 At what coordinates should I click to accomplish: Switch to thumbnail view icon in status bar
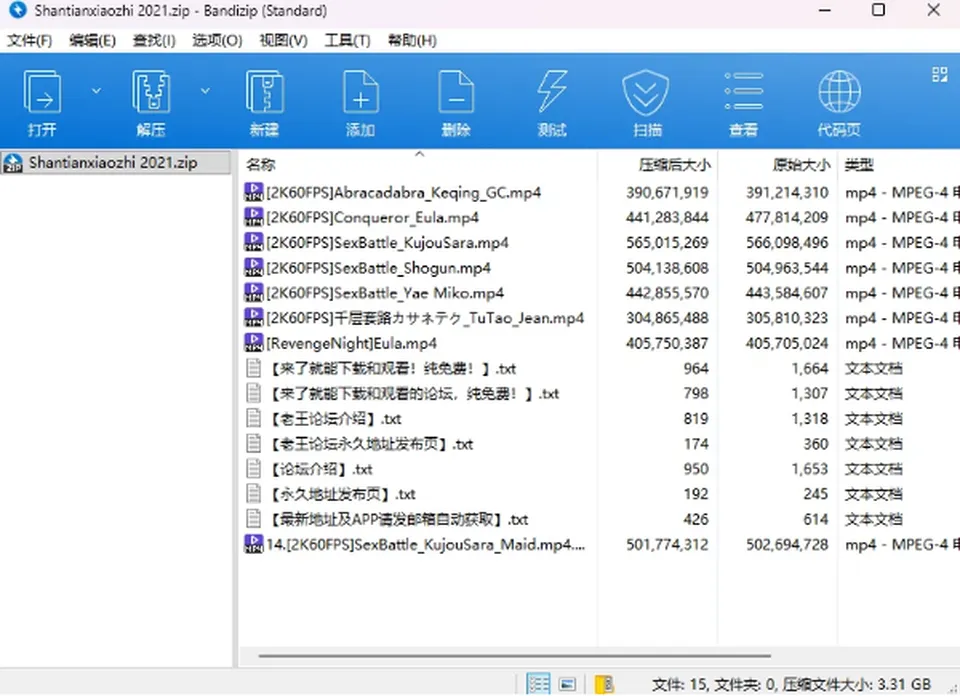pos(568,684)
